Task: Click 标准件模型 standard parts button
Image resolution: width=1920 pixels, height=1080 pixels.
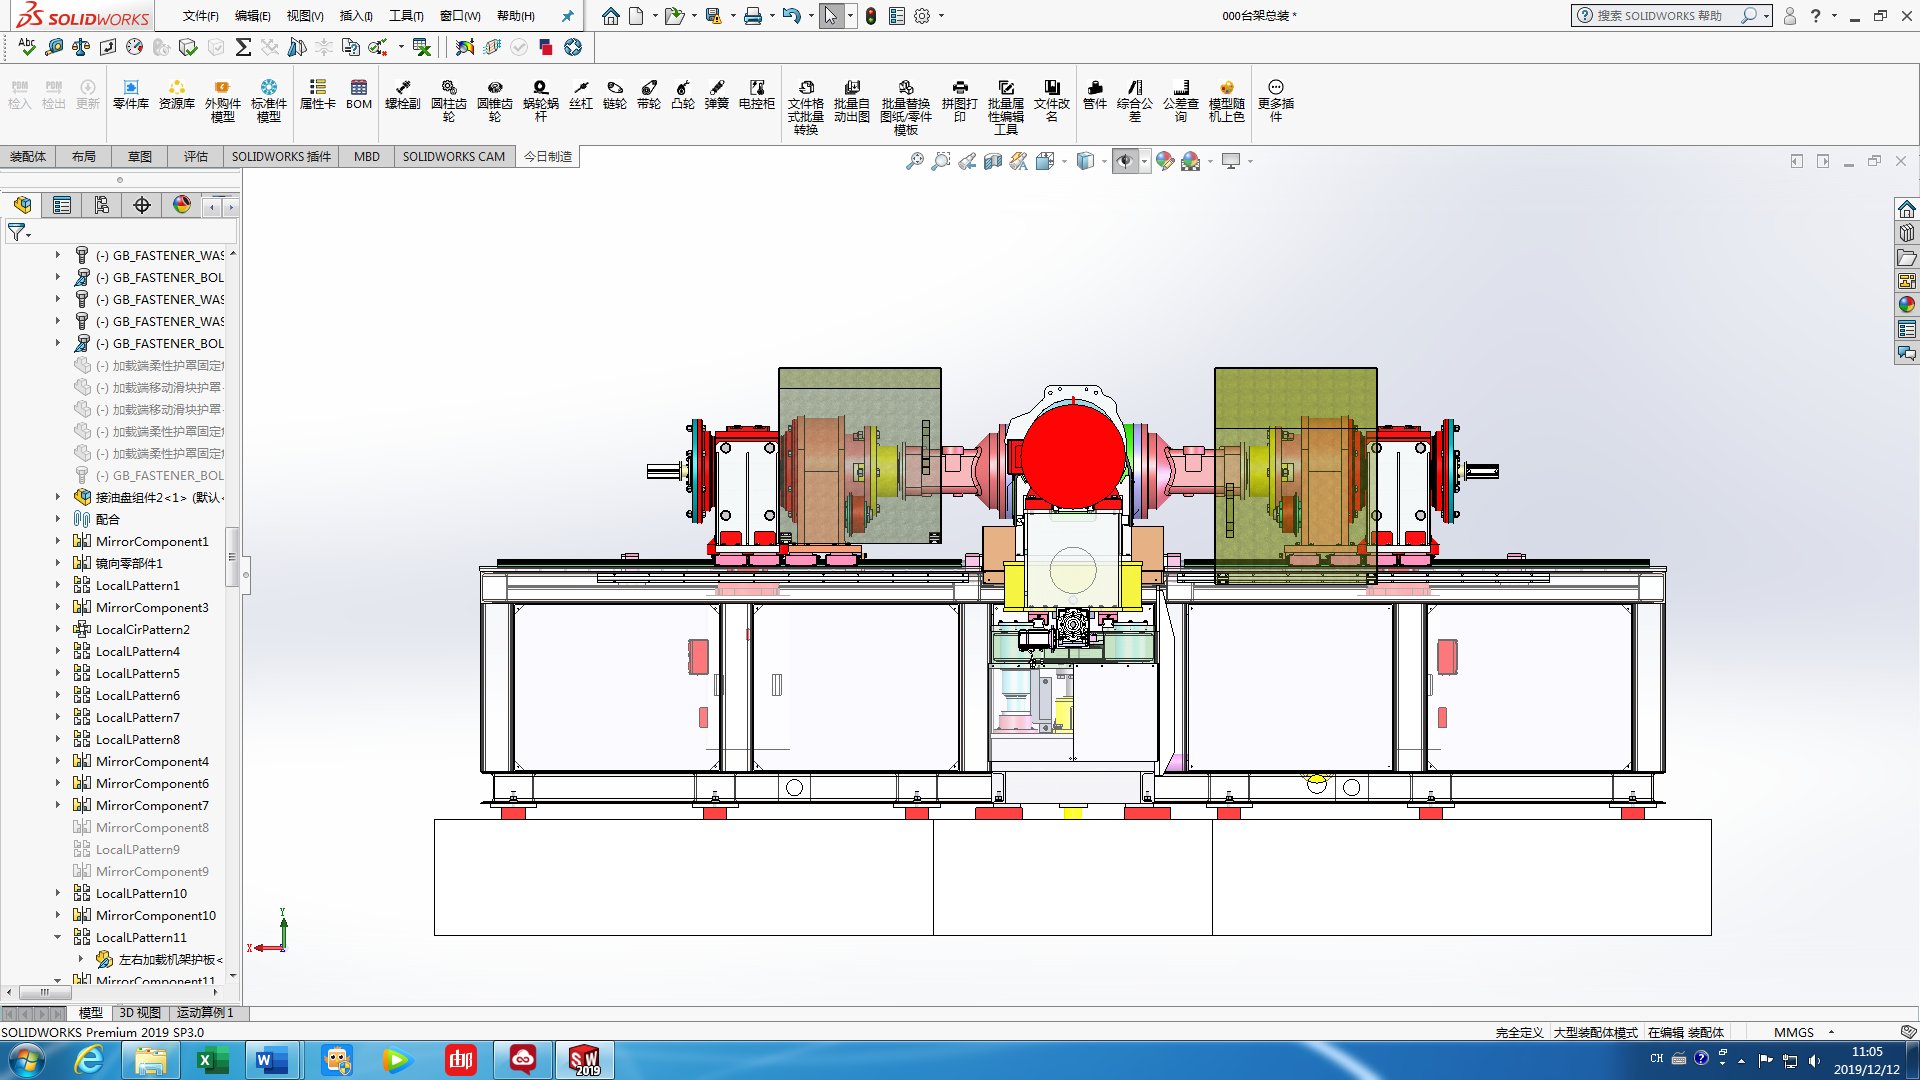Action: coord(269,101)
